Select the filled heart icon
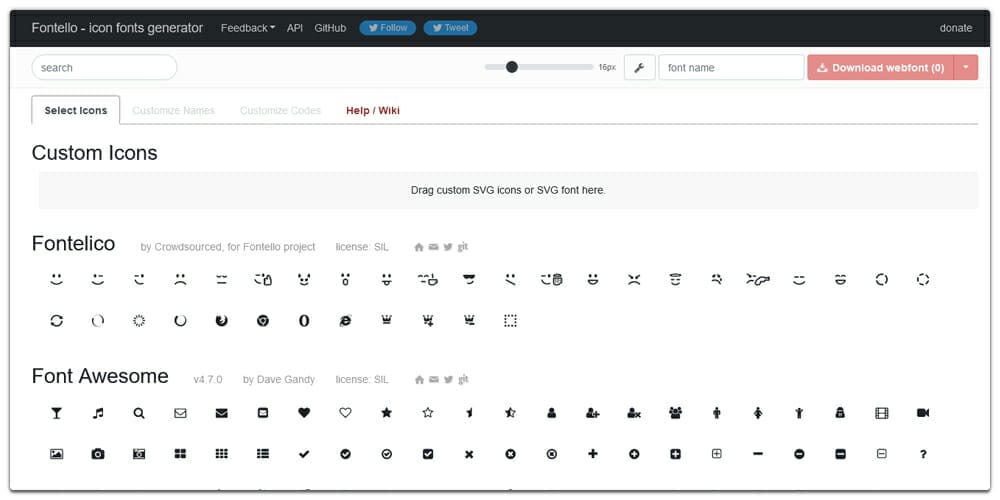The height and width of the screenshot is (500, 1000). [x=304, y=413]
